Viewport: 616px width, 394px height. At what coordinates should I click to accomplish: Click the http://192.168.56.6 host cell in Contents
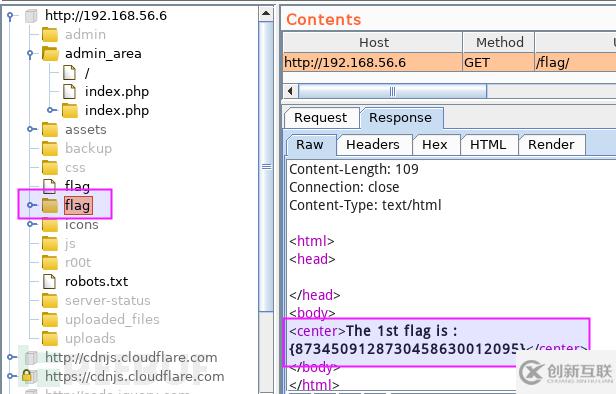pos(372,63)
